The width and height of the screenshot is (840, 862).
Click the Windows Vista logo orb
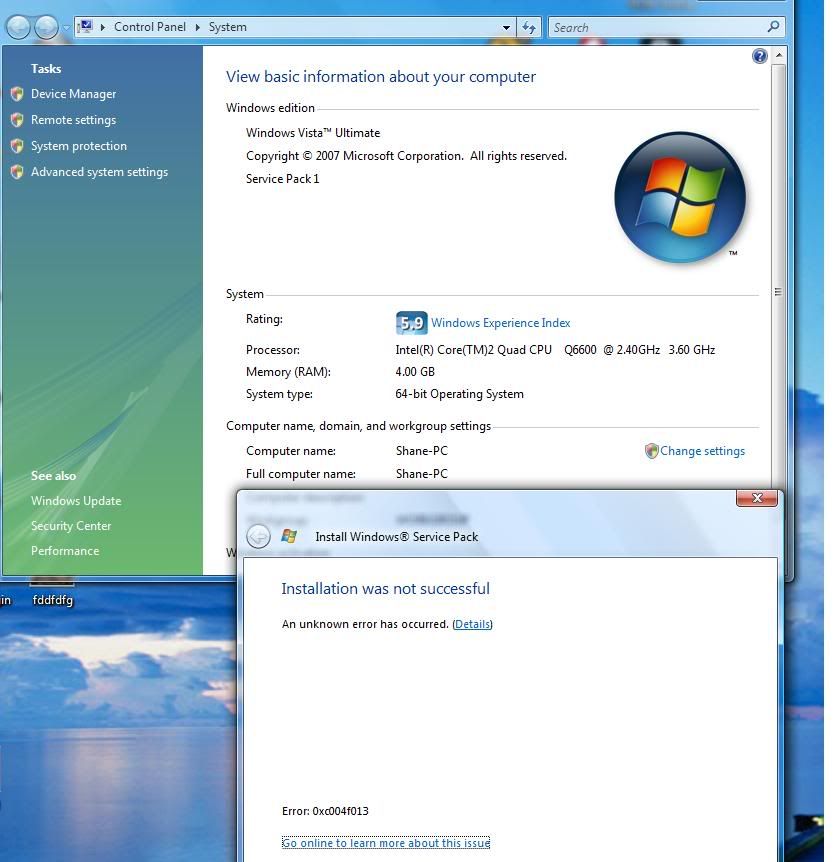click(x=680, y=197)
